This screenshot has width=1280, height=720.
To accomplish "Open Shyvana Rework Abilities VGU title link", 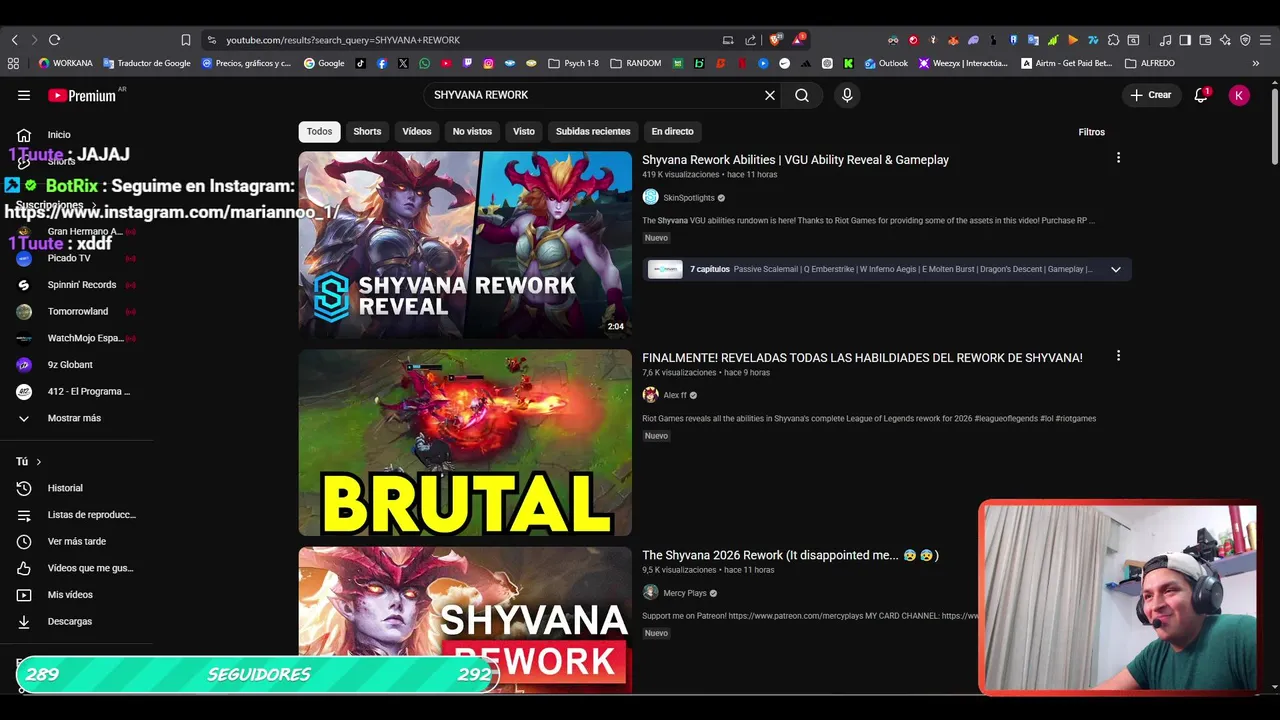I will point(795,160).
